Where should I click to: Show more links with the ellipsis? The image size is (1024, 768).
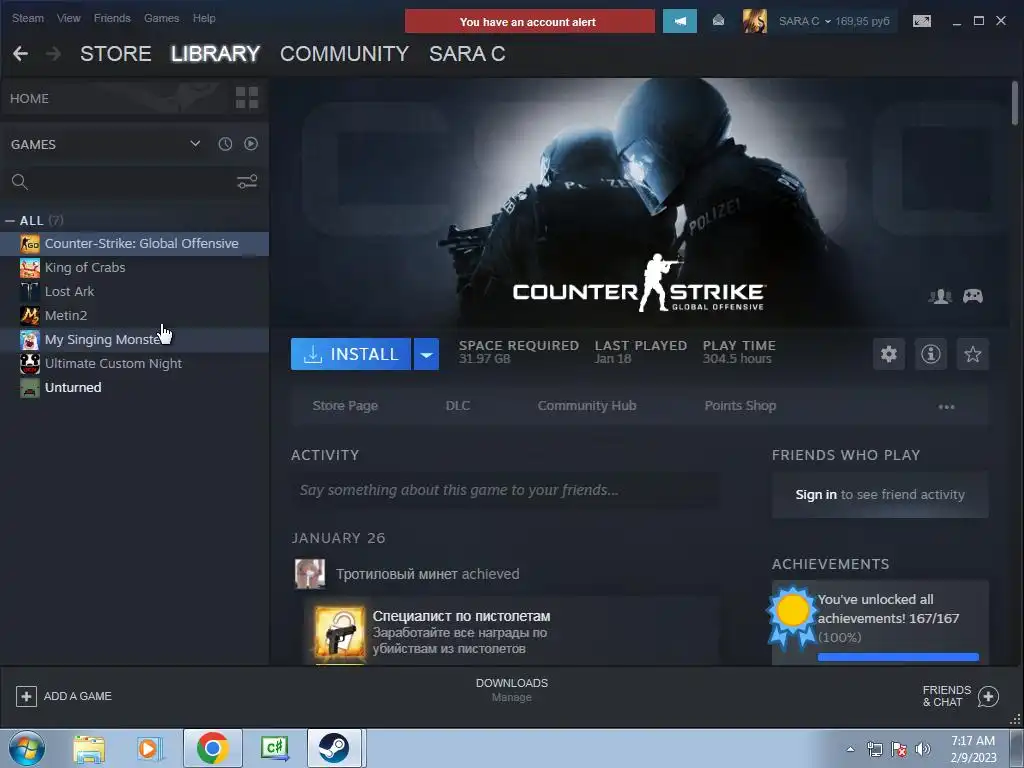(946, 406)
